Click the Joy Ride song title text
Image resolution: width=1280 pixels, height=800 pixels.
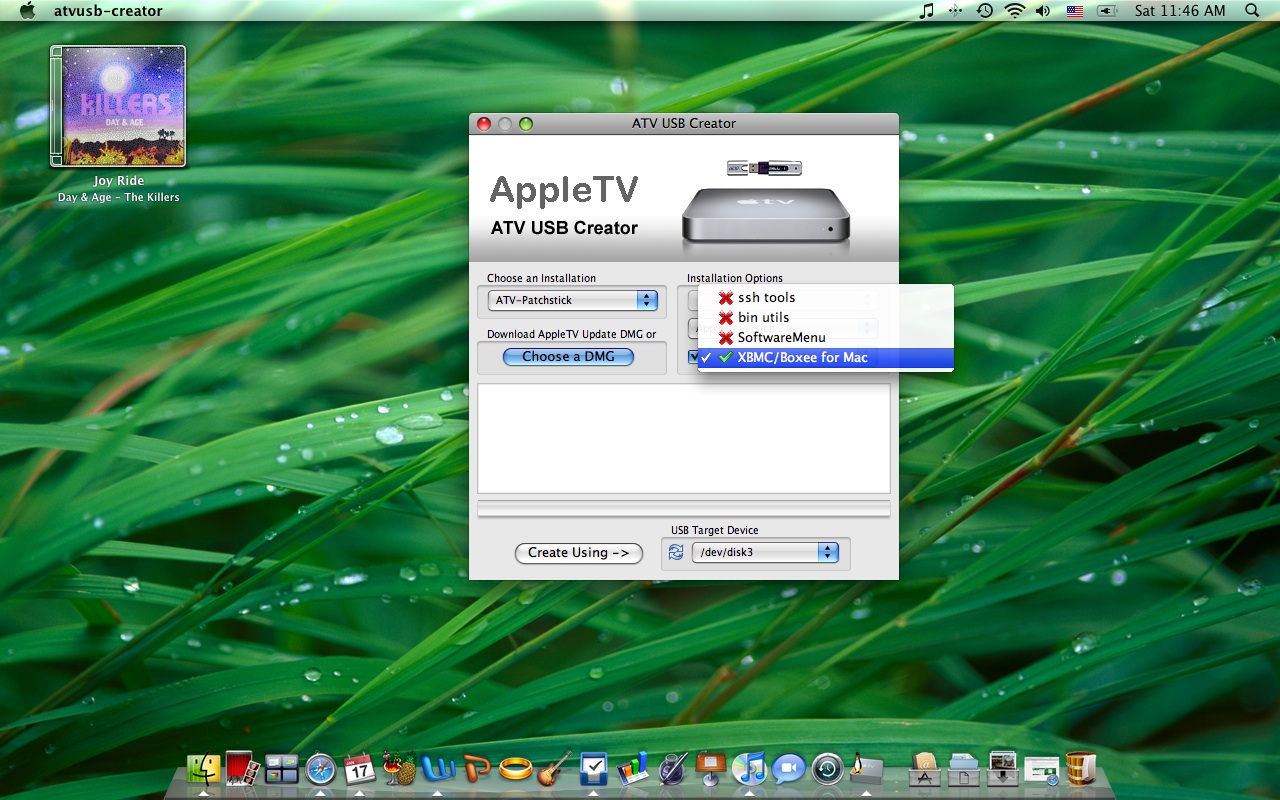tap(119, 181)
